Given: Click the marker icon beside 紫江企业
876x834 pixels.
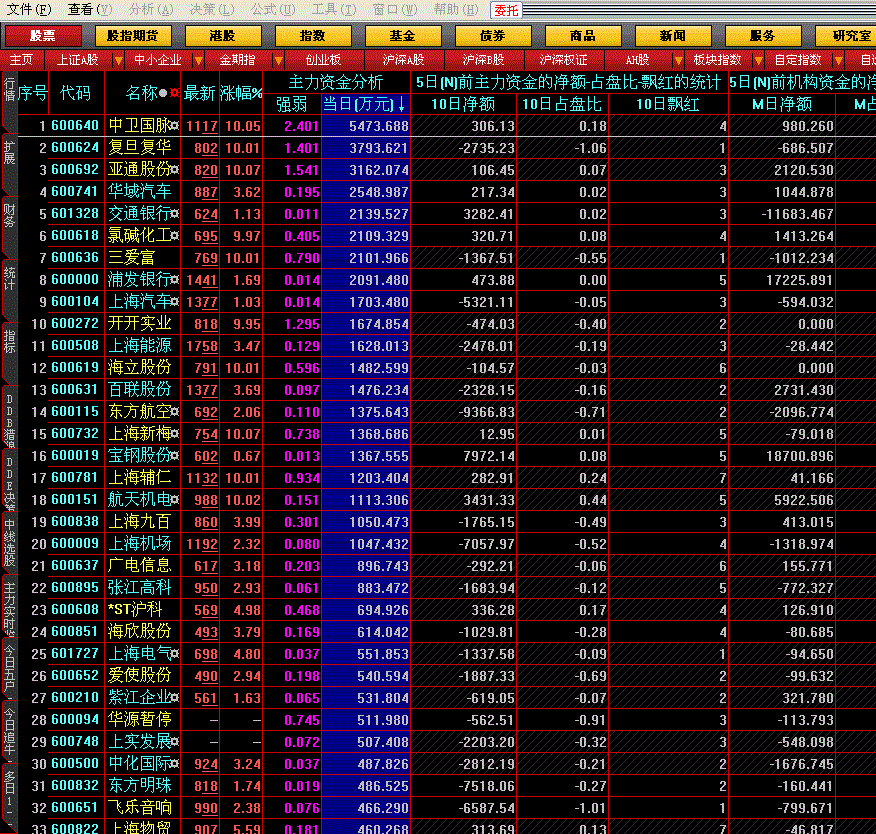Looking at the screenshot, I should [175, 697].
